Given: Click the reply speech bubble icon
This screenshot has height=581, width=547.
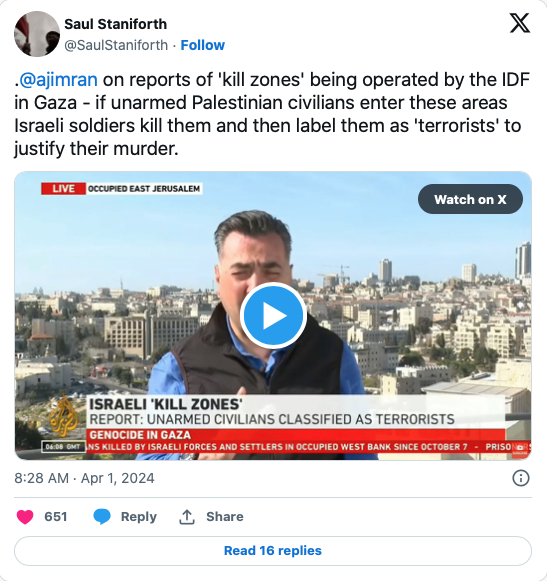Looking at the screenshot, I should coord(102,517).
